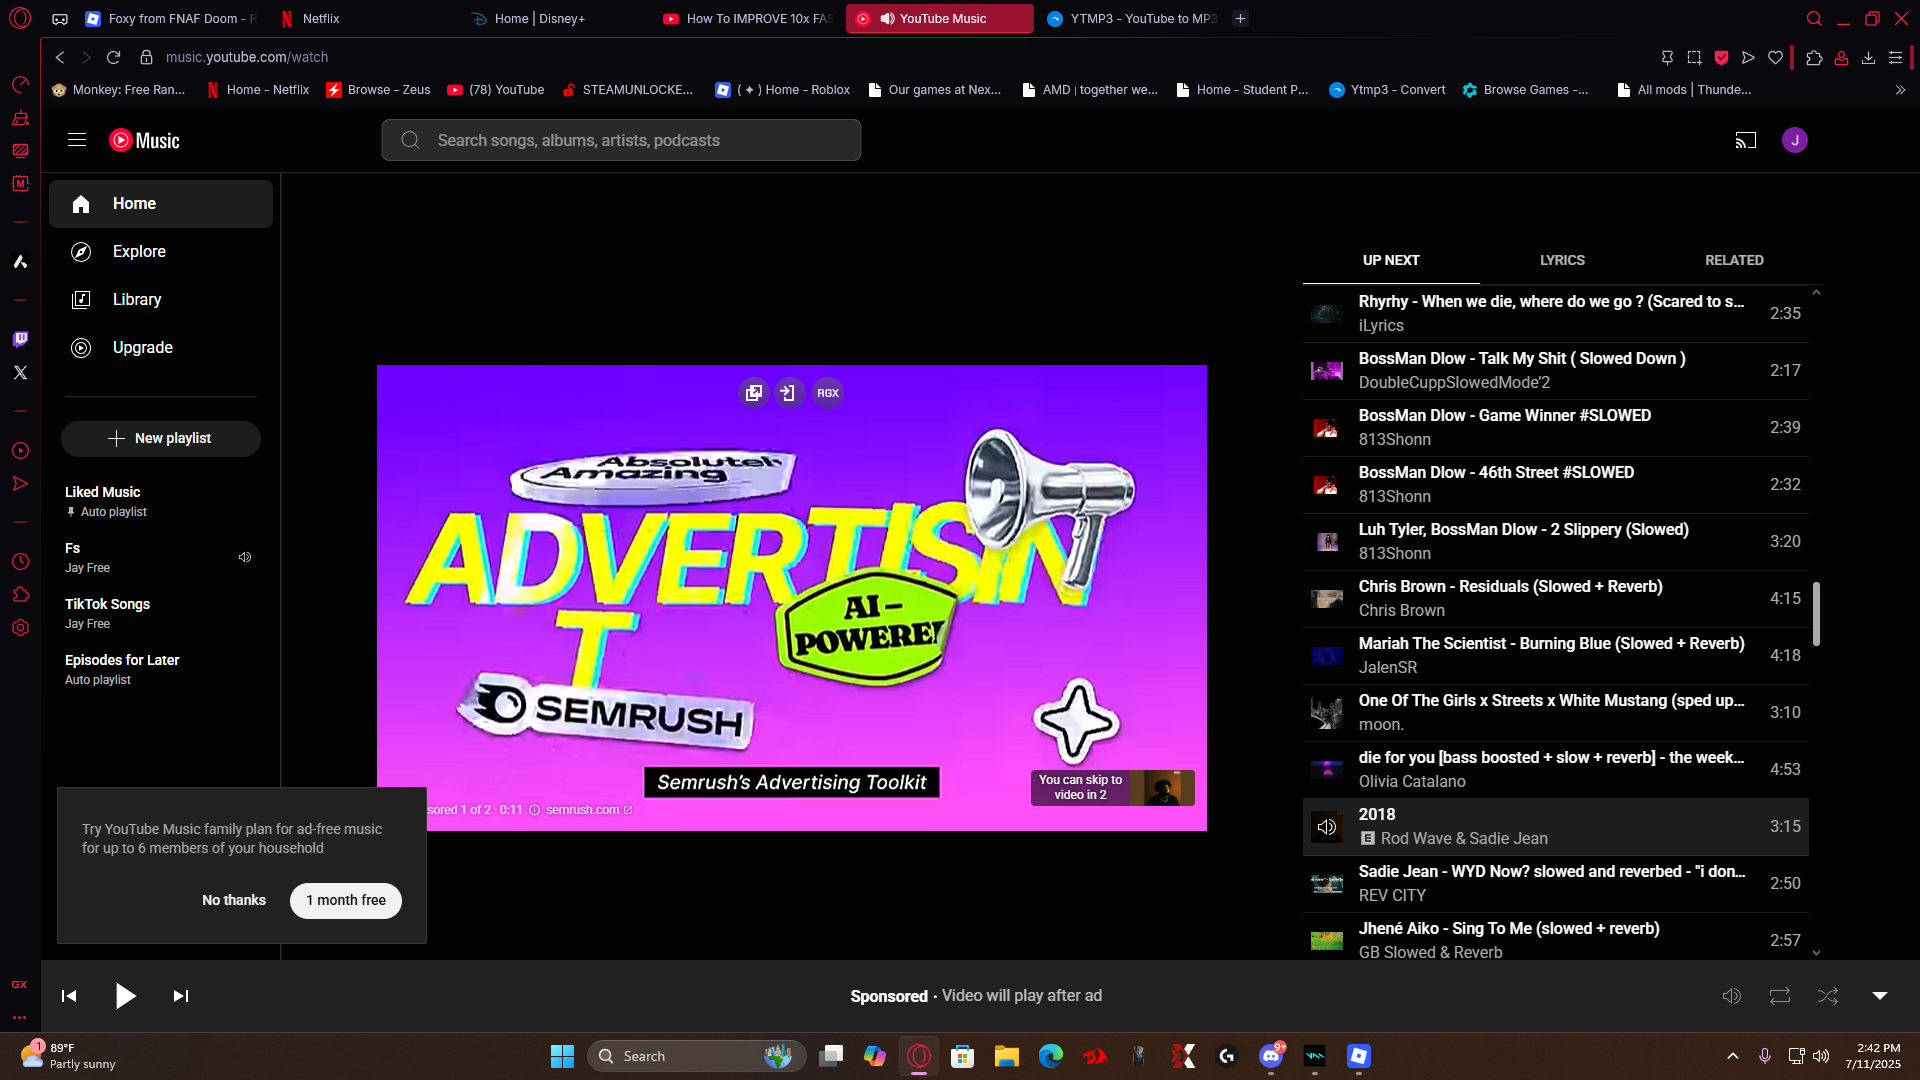1920x1080 pixels.
Task: Reload the page
Action: coord(113,58)
